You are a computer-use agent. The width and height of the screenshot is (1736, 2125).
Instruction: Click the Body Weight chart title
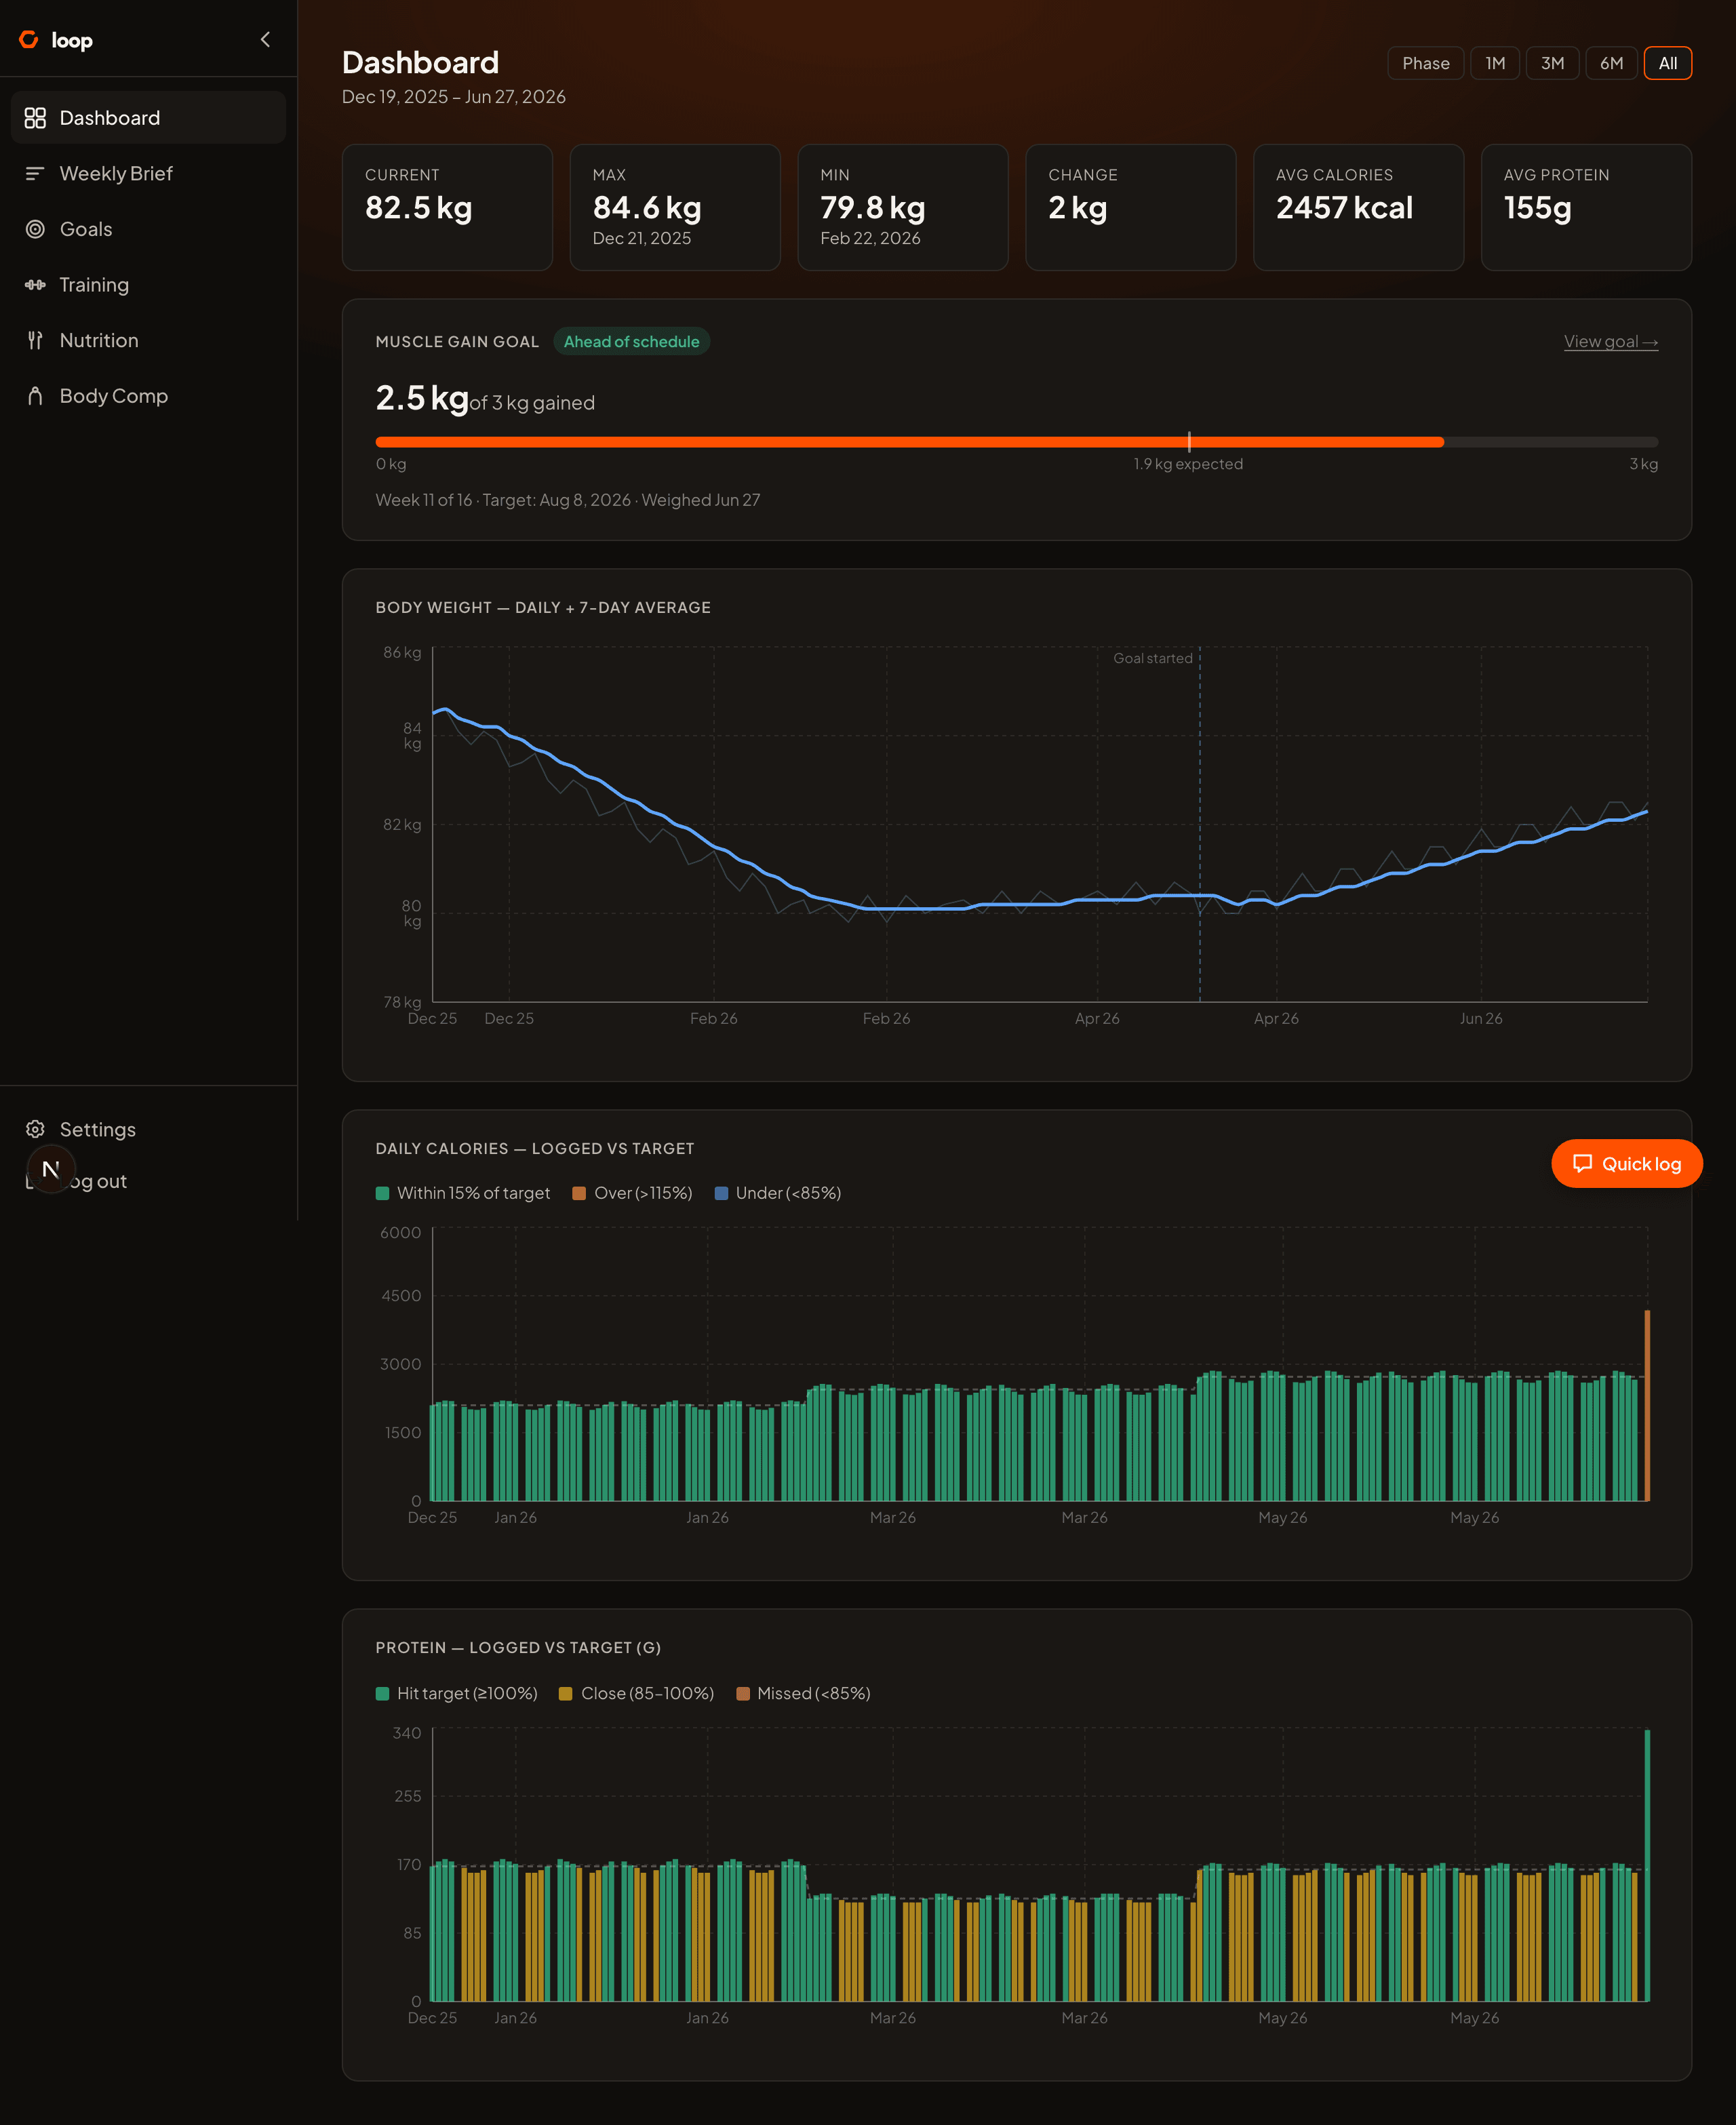[x=543, y=608]
